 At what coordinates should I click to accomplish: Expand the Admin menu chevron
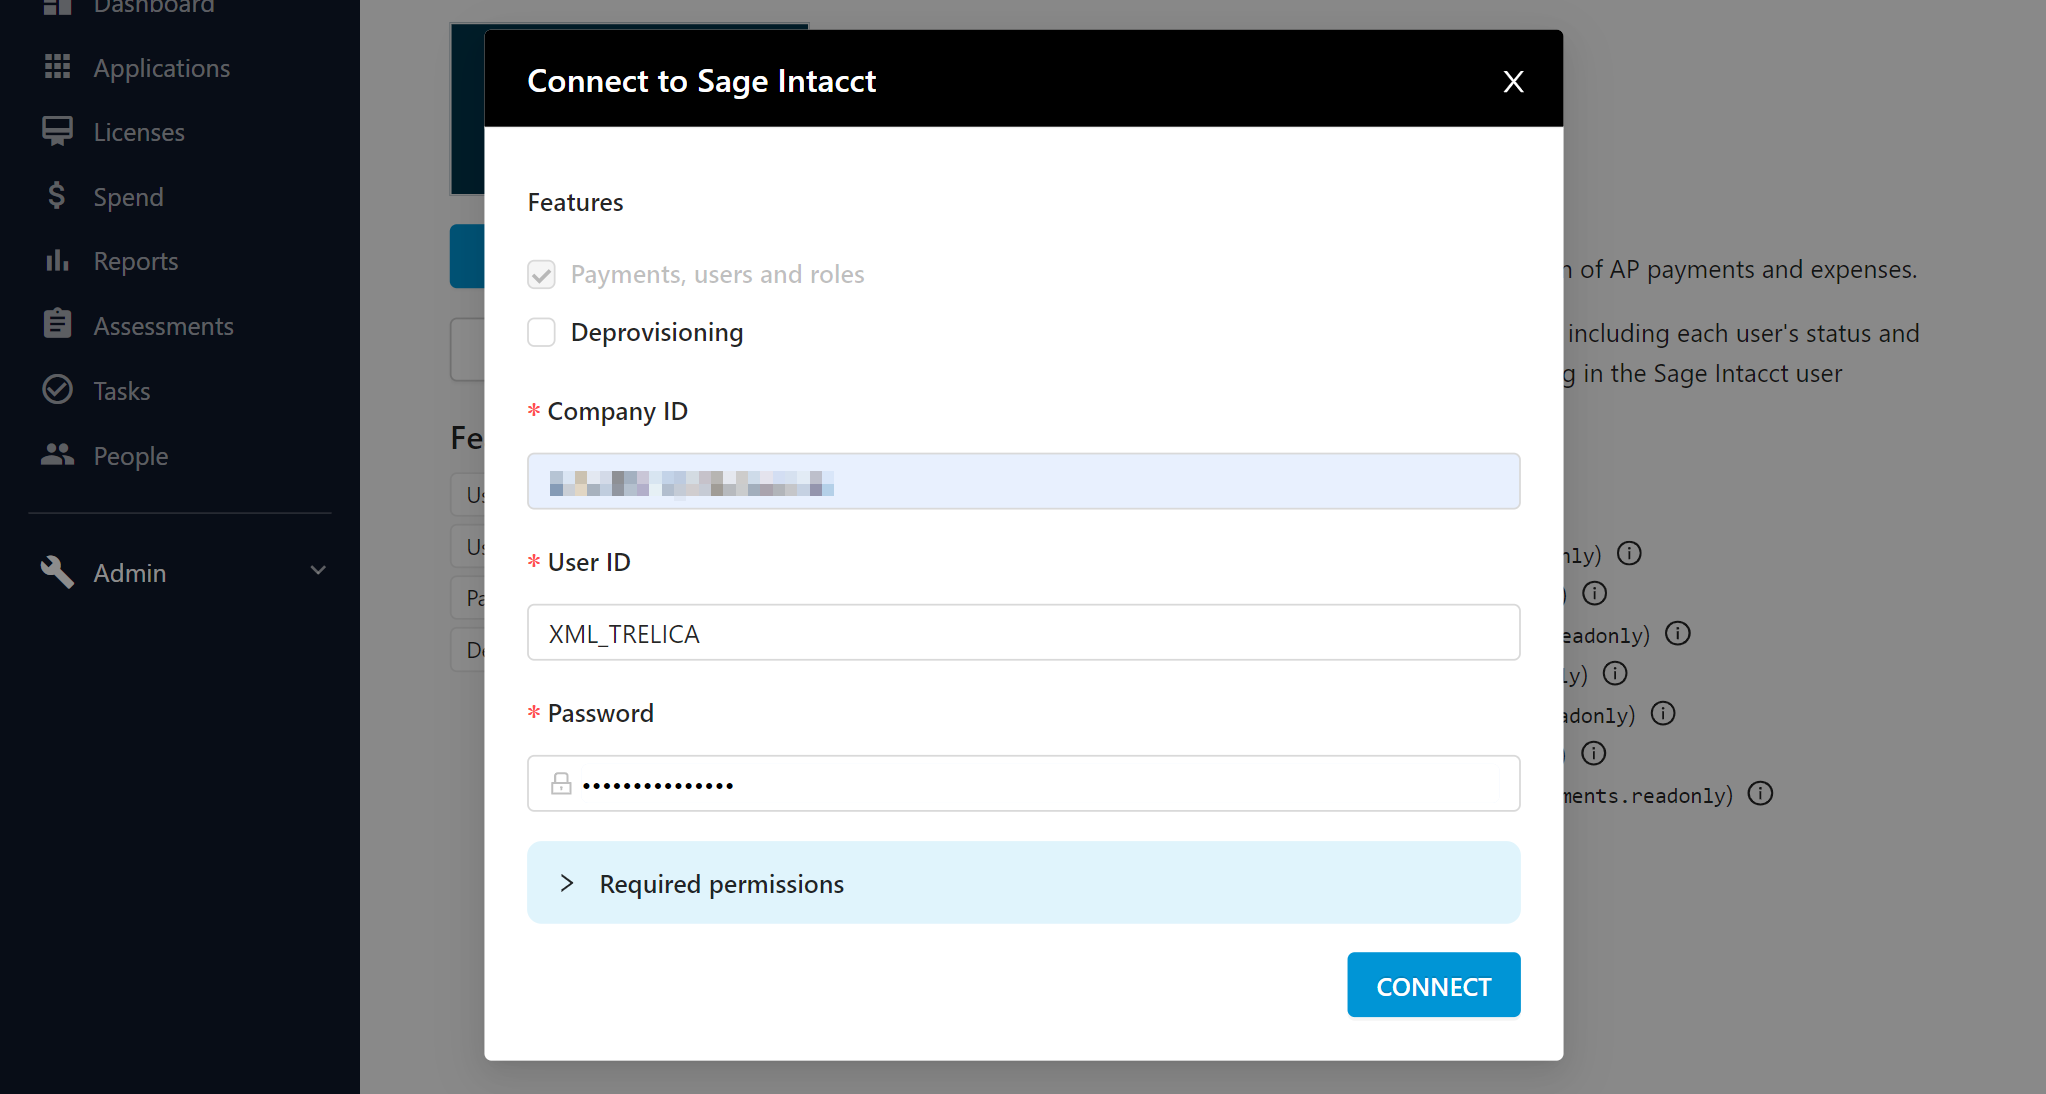(x=318, y=571)
